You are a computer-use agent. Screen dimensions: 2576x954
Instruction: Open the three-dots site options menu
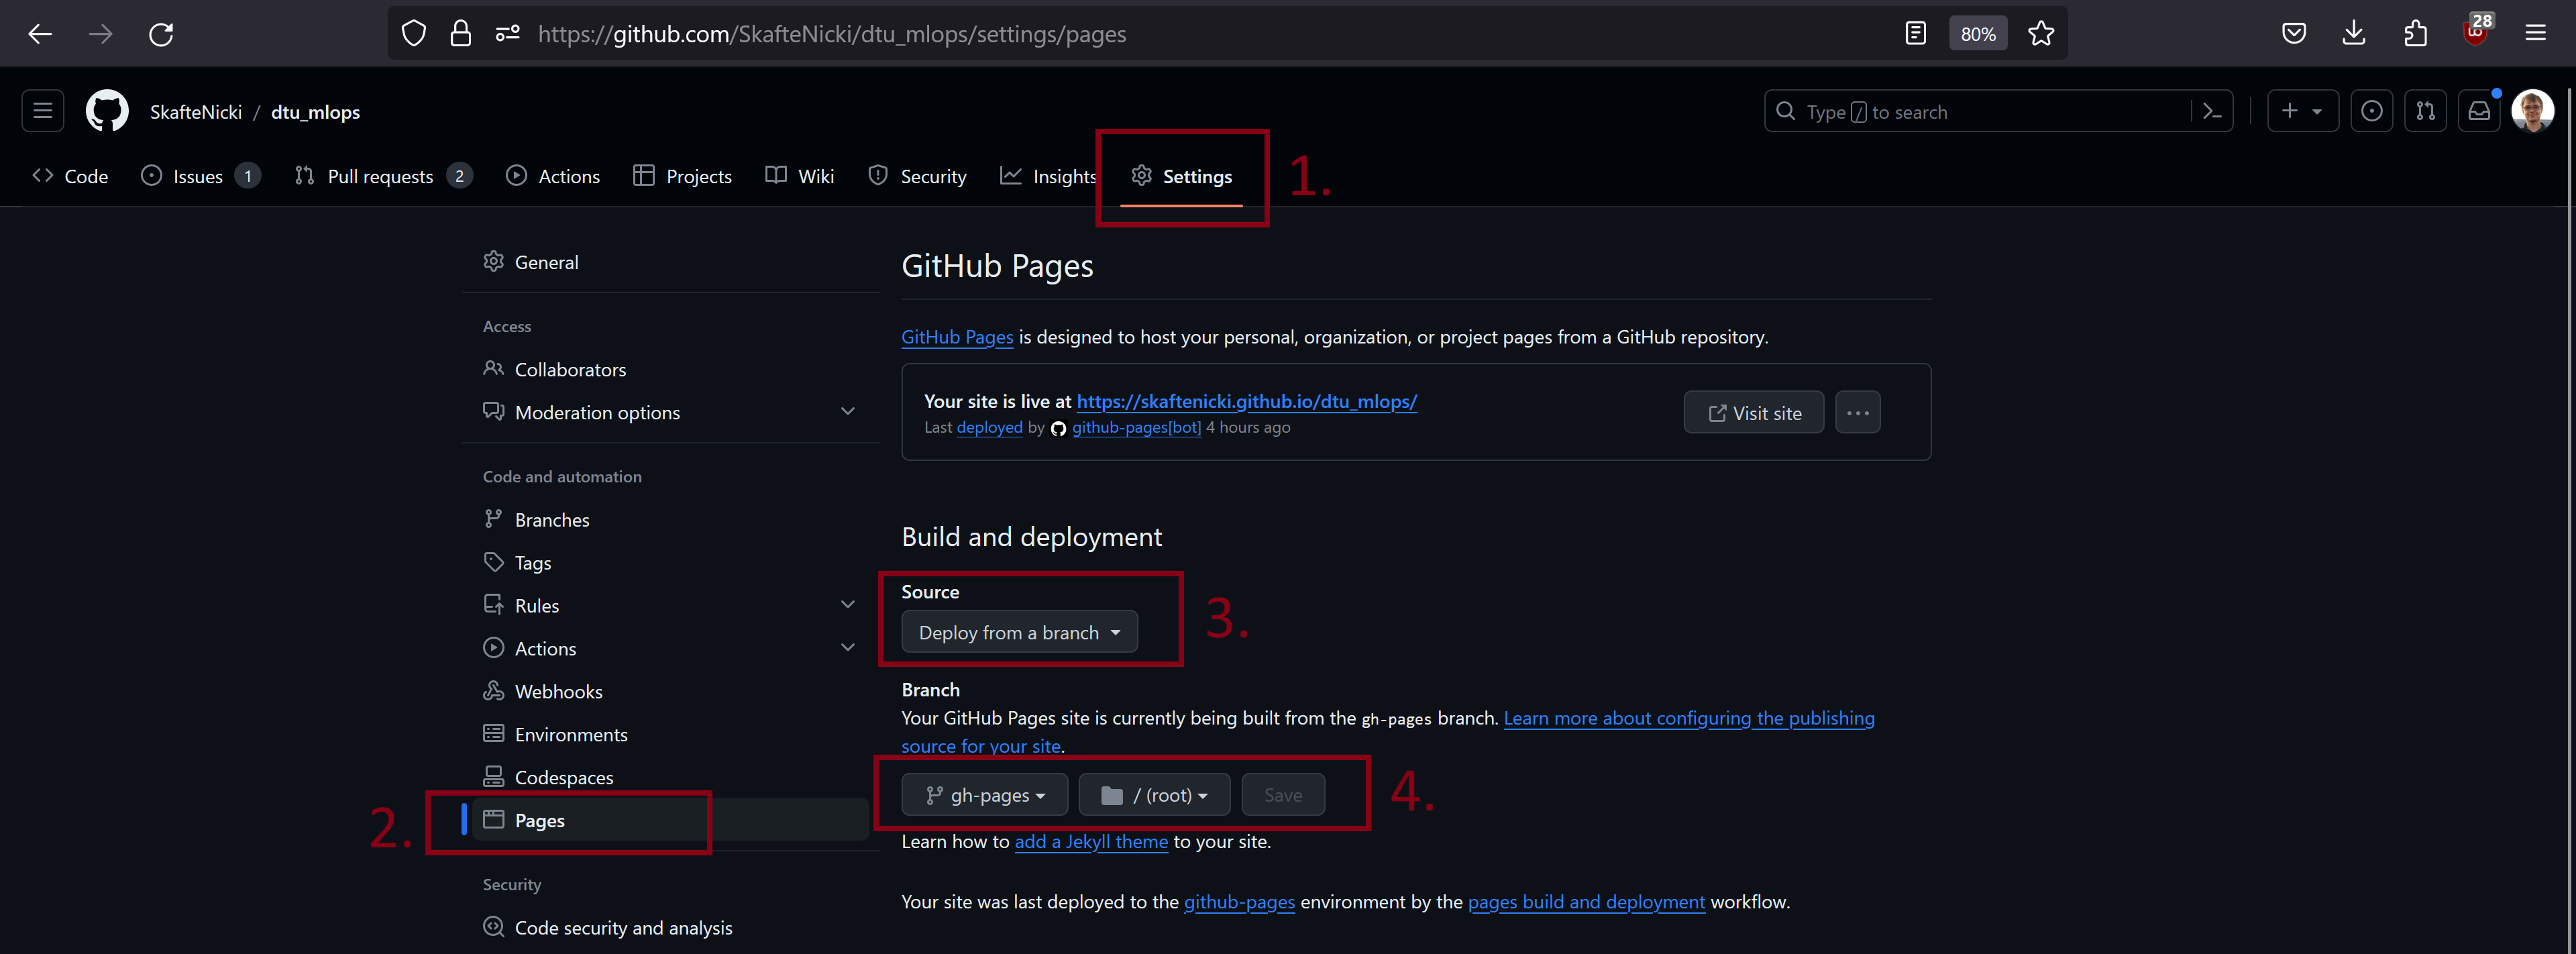[1857, 413]
